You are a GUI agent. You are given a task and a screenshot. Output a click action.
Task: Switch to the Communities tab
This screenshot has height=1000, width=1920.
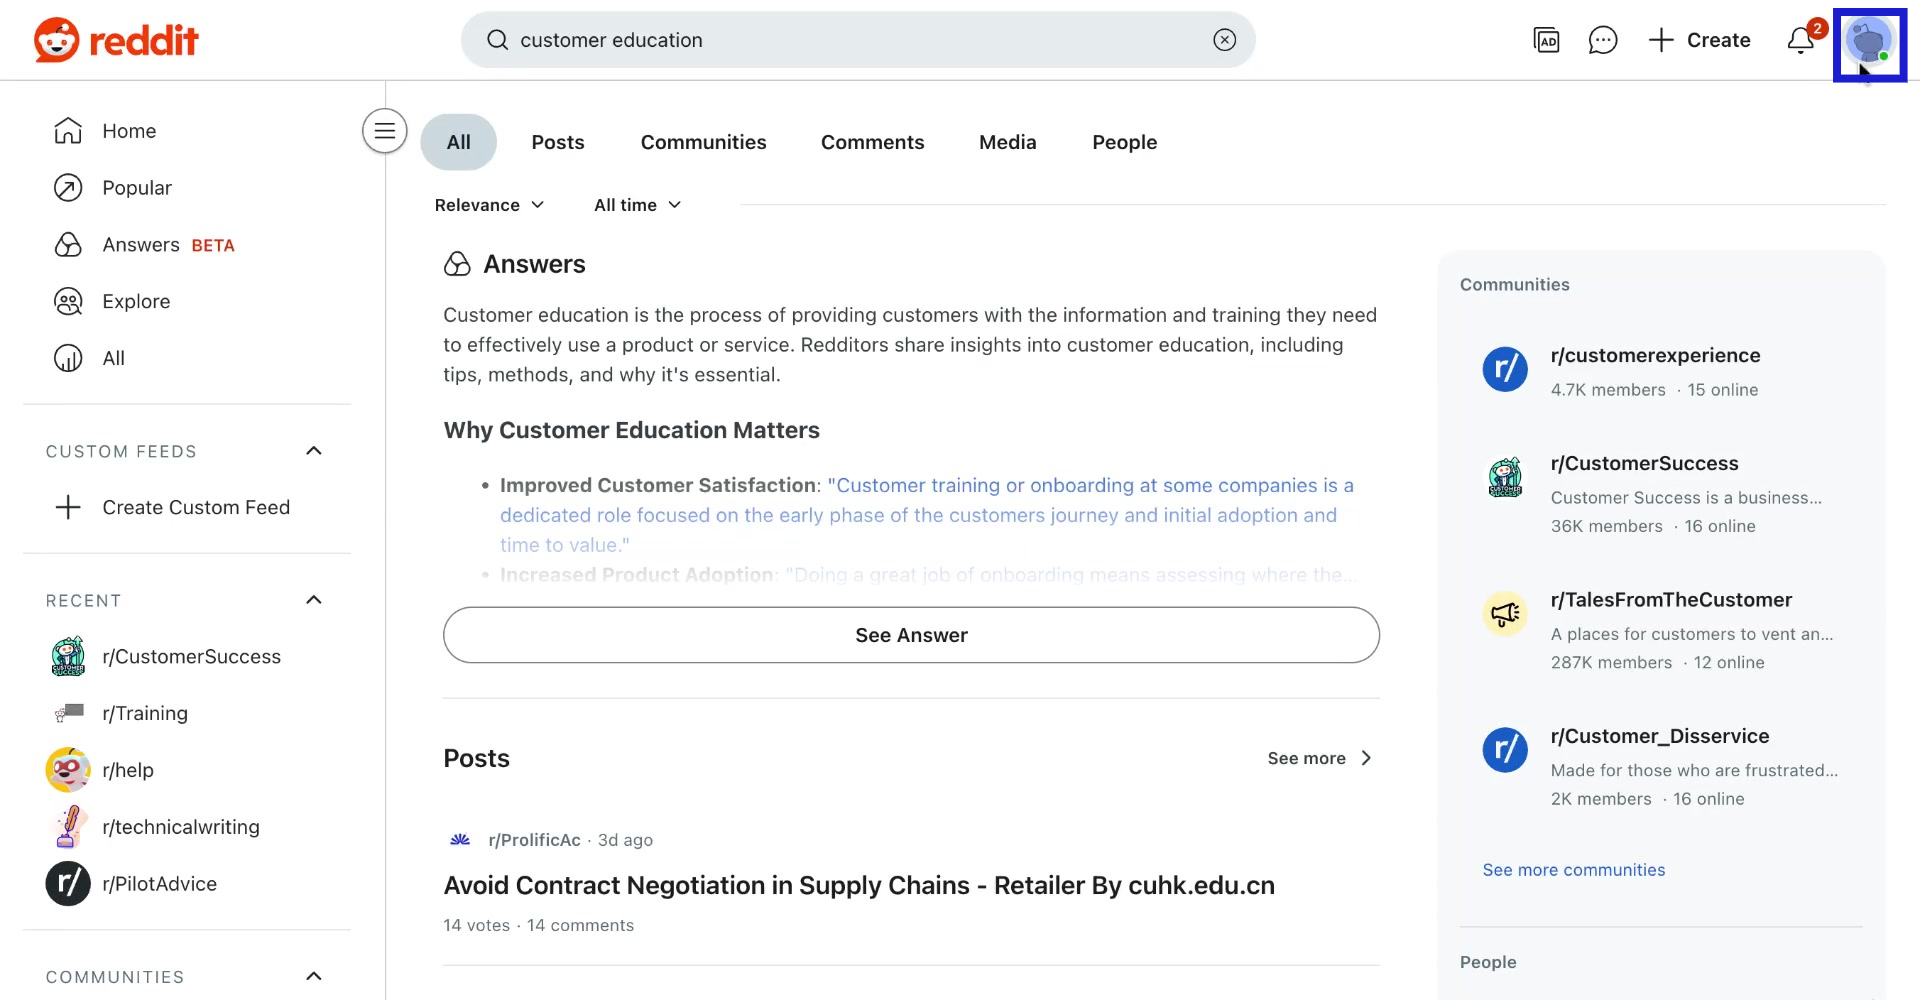pyautogui.click(x=703, y=142)
